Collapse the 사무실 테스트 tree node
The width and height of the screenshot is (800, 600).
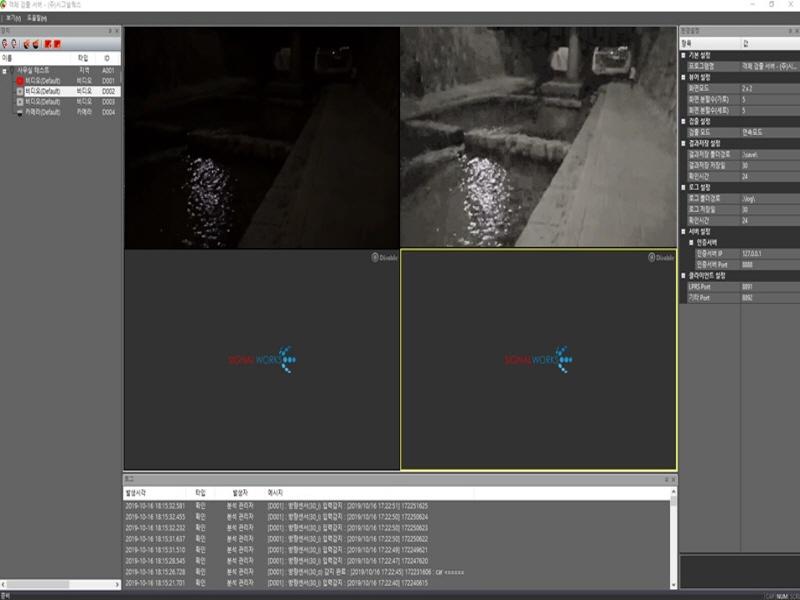[x=4, y=71]
